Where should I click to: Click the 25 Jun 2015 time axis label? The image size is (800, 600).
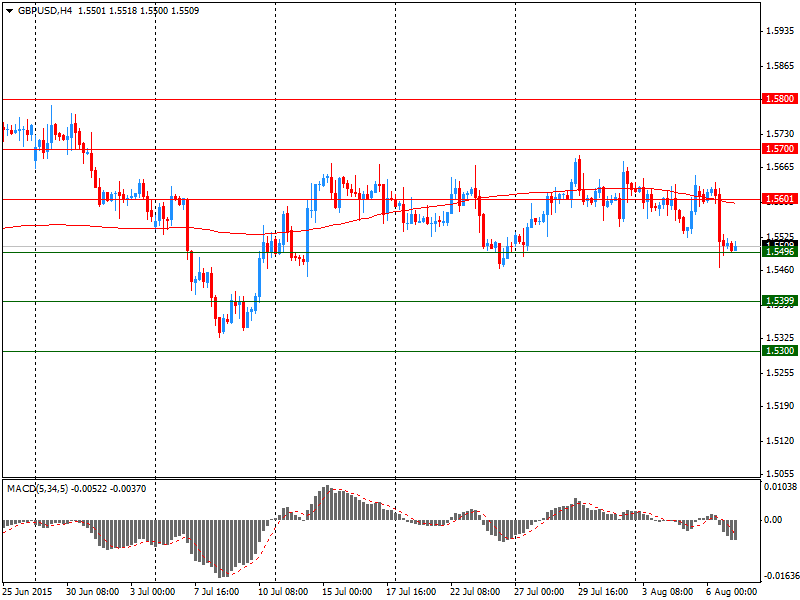coord(27,592)
